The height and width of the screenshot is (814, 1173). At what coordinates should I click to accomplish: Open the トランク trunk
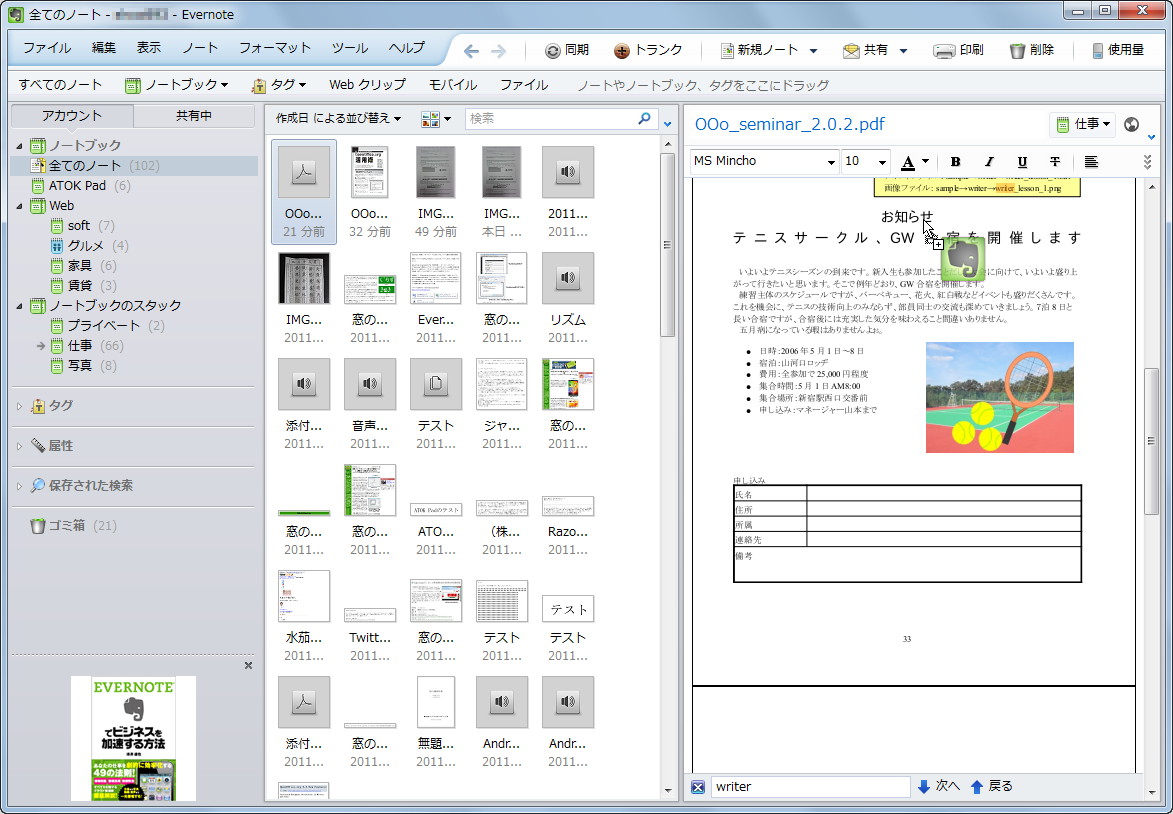648,50
